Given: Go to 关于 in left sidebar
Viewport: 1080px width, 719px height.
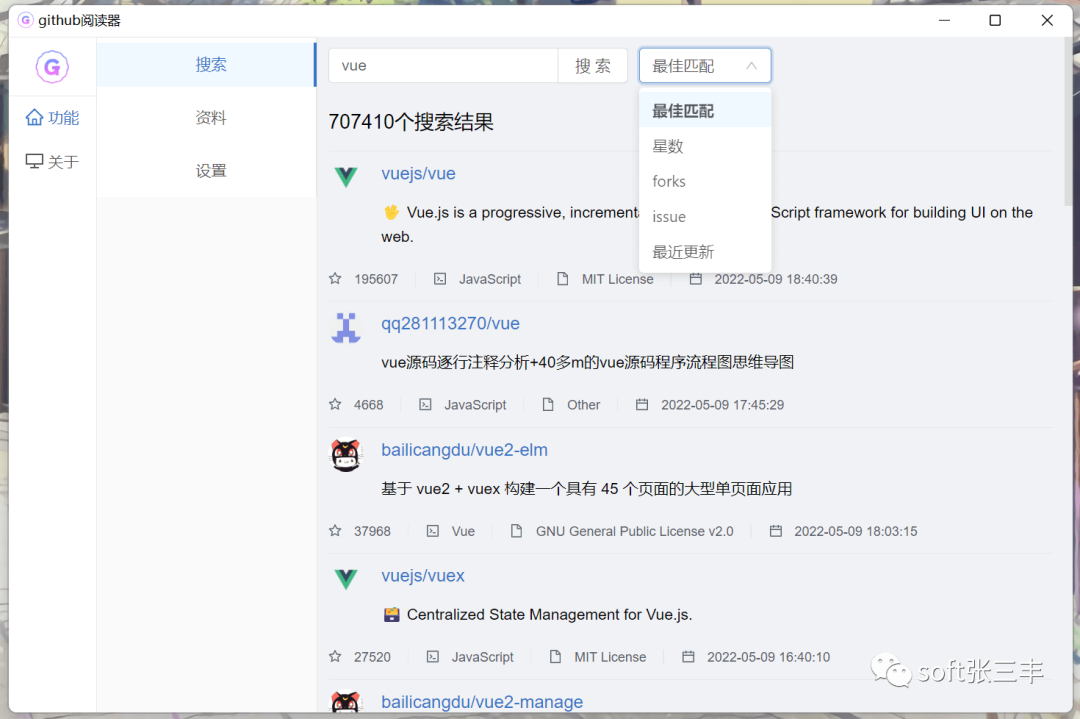Looking at the screenshot, I should (52, 162).
